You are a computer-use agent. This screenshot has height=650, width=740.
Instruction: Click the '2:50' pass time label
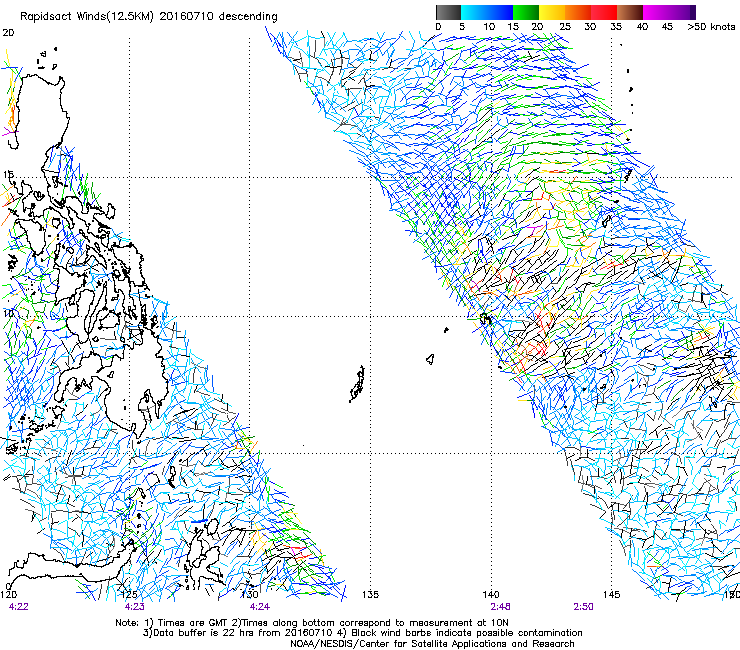583,607
